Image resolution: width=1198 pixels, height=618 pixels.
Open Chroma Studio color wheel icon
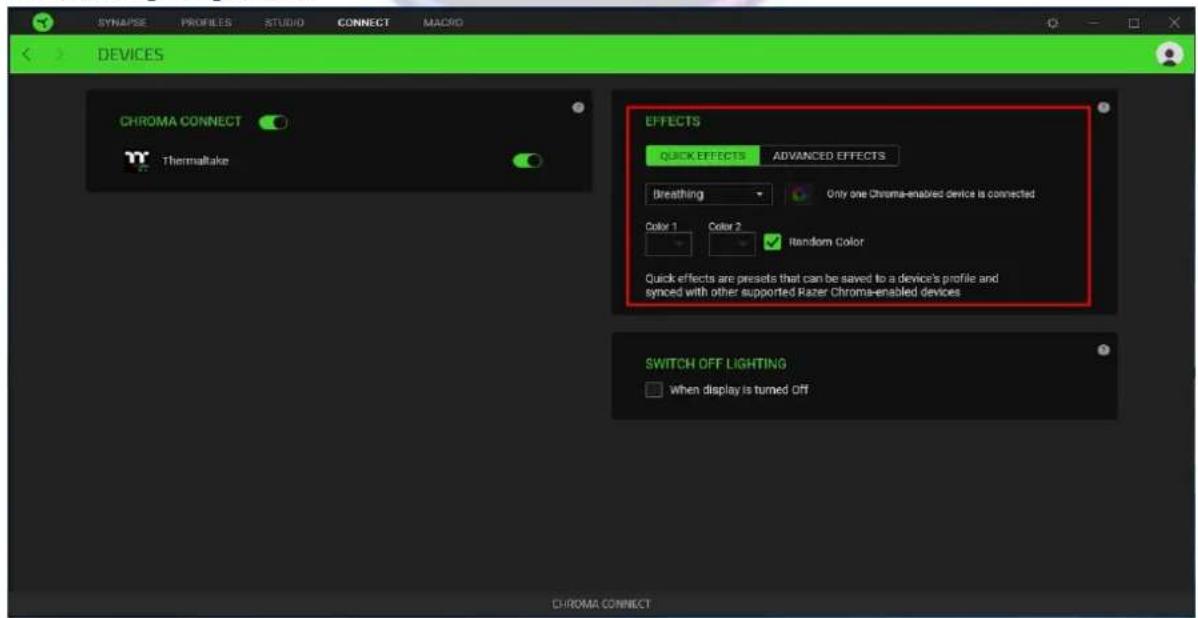[799, 194]
